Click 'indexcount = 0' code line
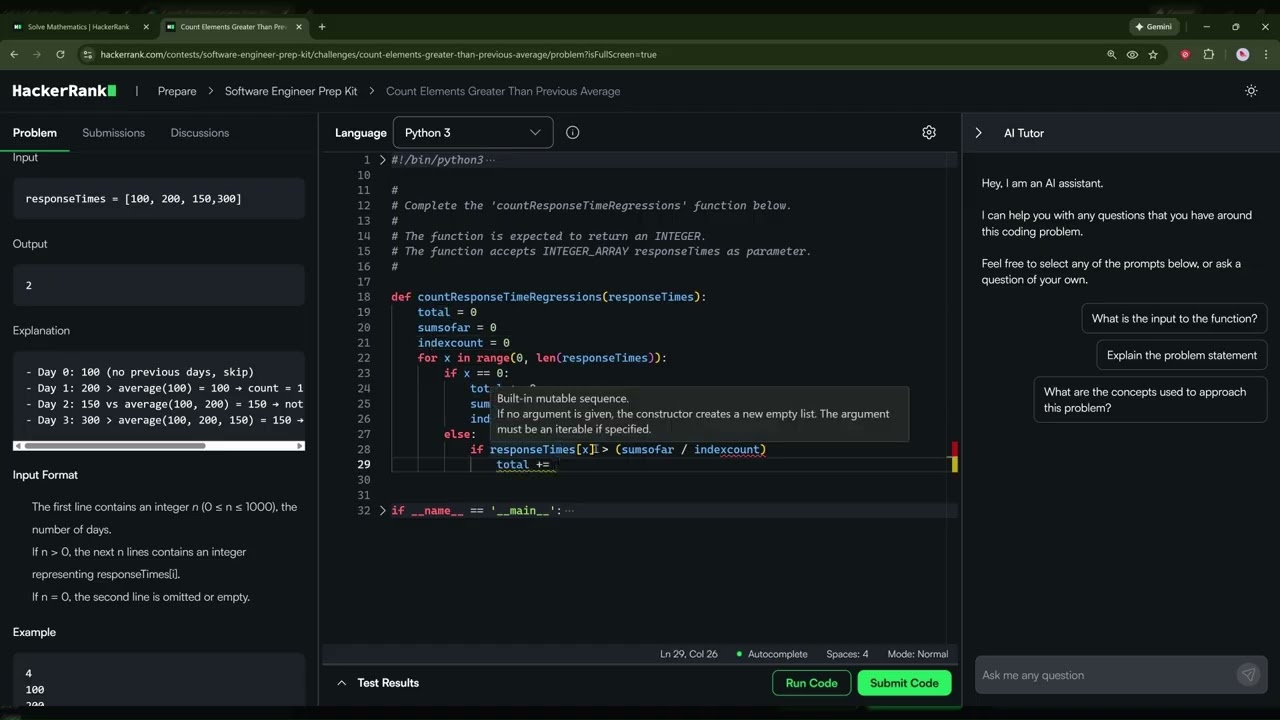This screenshot has height=720, width=1280. pos(463,343)
